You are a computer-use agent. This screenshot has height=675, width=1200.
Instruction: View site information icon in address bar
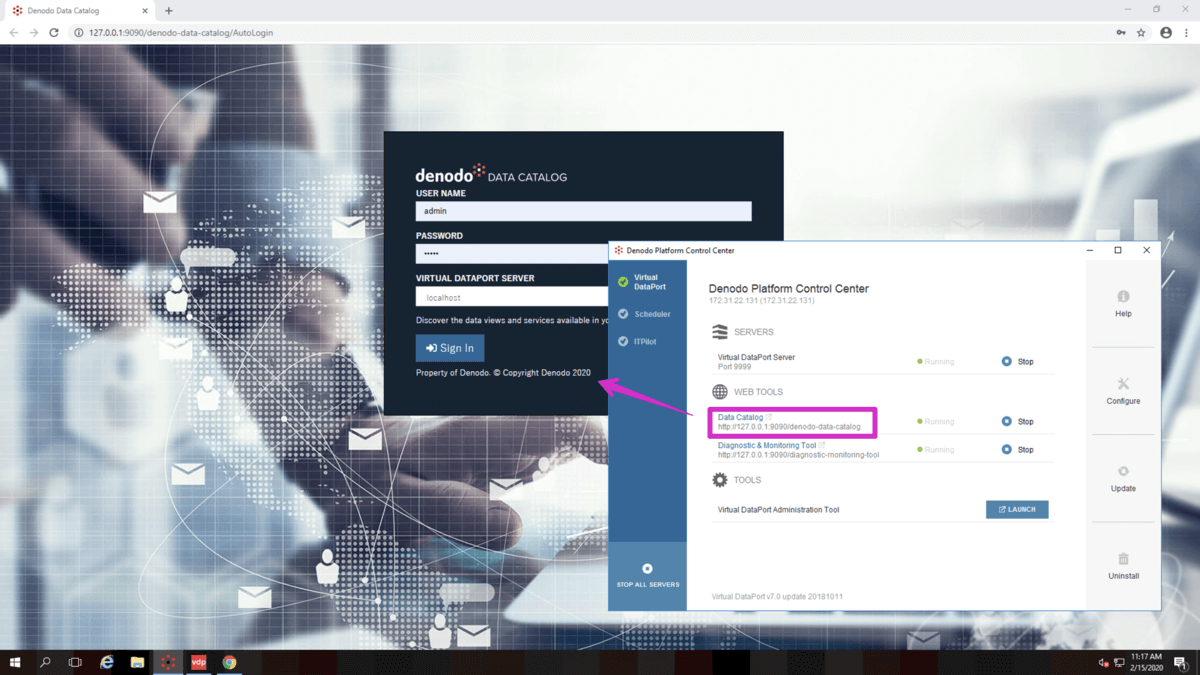(78, 33)
